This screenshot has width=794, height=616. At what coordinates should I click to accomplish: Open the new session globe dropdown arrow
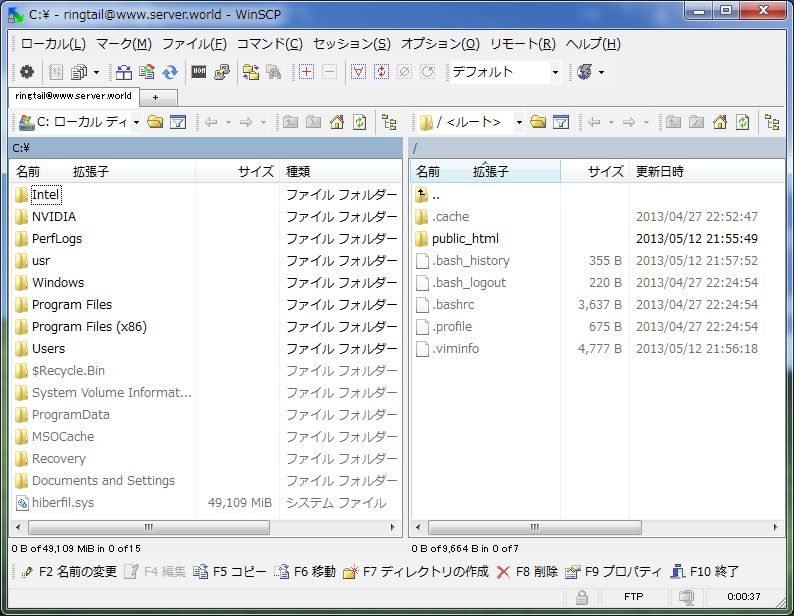point(601,72)
